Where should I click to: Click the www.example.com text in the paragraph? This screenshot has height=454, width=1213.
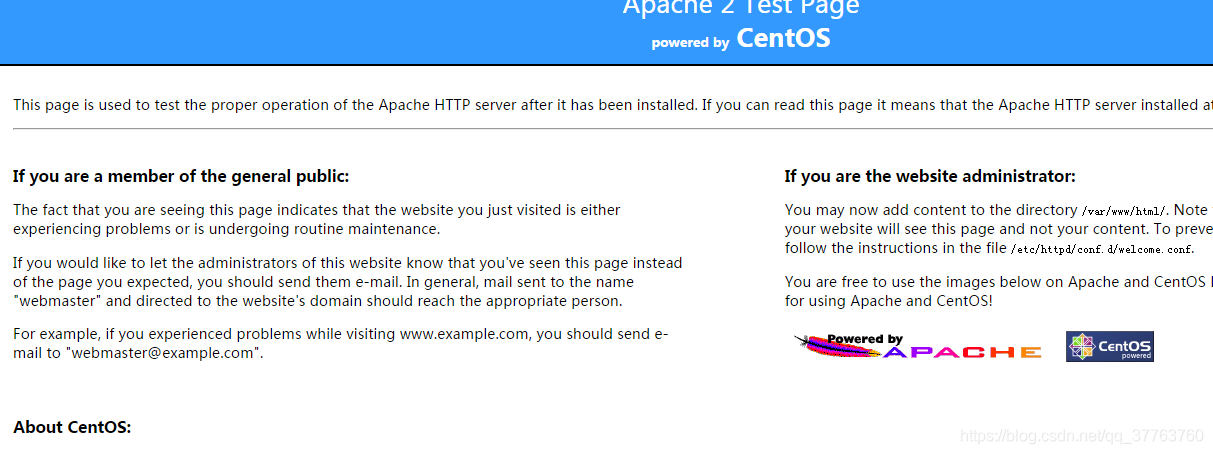[464, 334]
